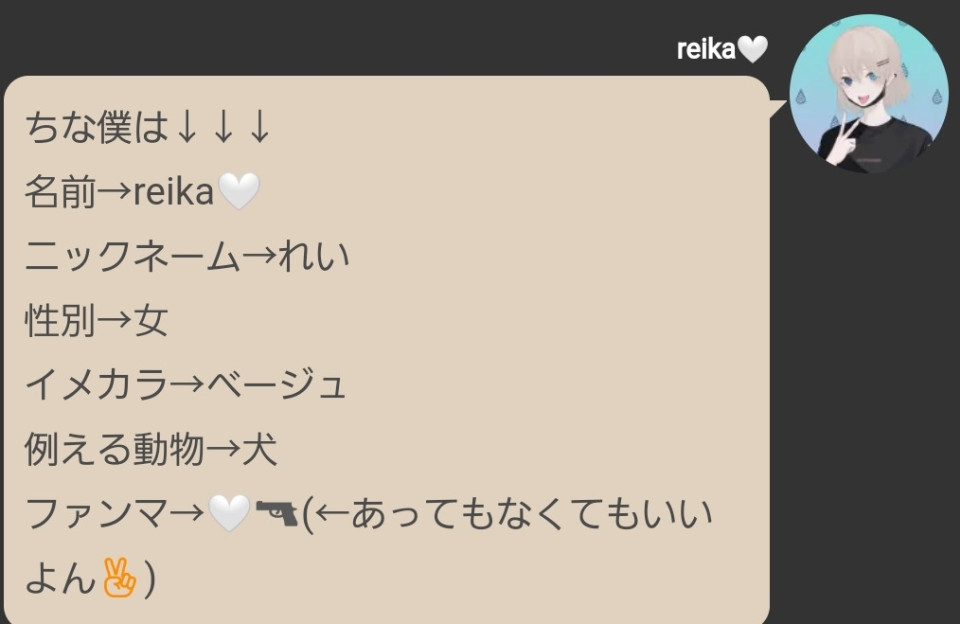Click the 性別→女 line
Viewport: 960px width, 624px height.
[x=96, y=320]
